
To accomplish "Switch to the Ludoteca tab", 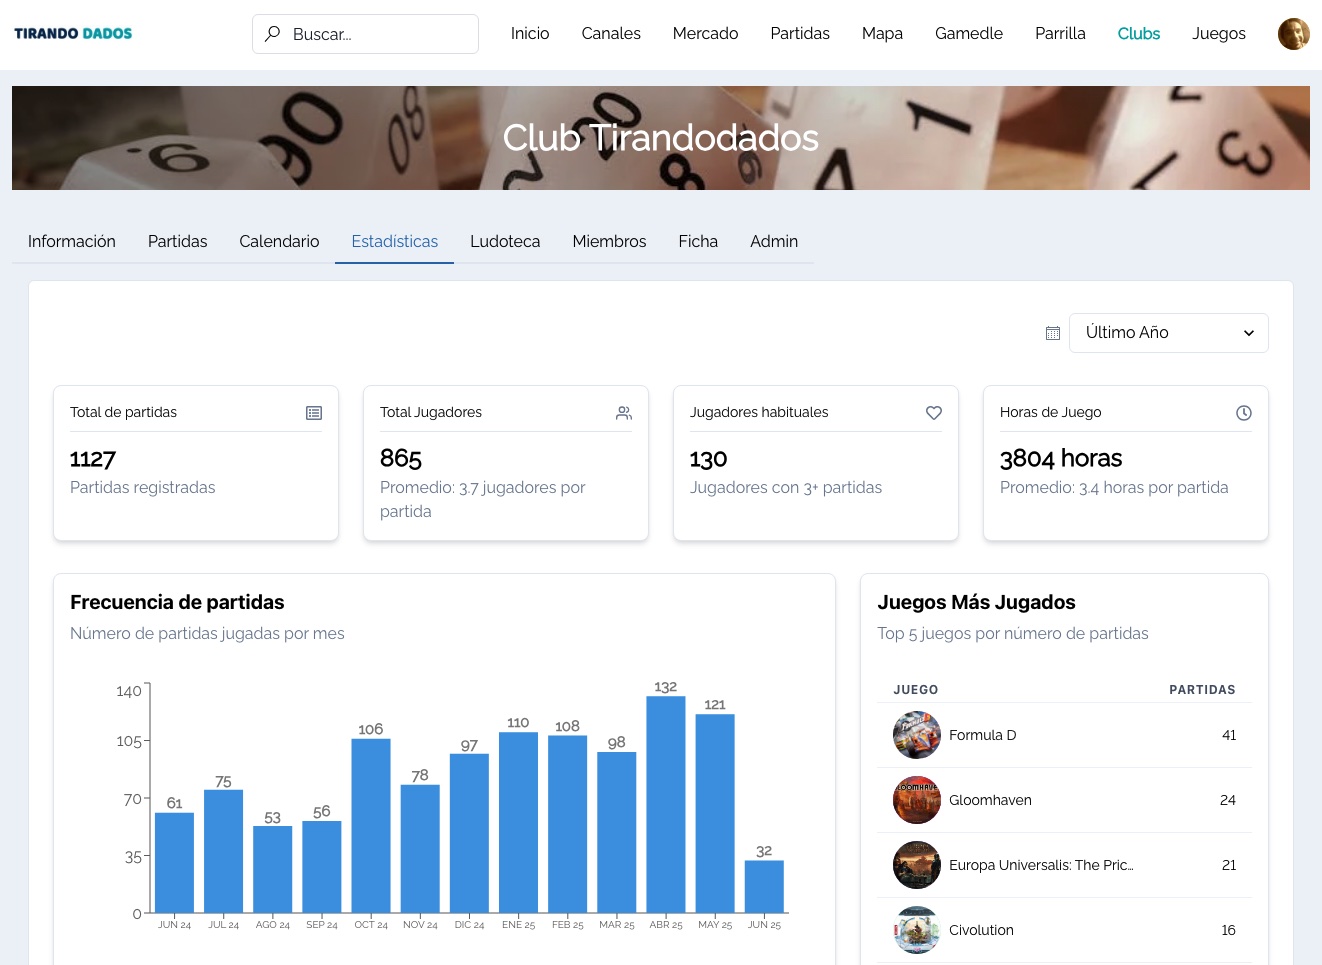I will pos(505,241).
